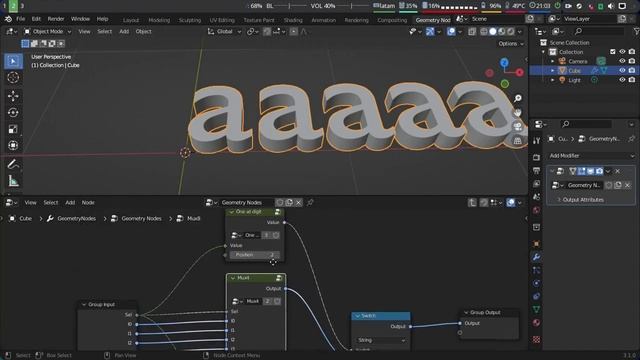
Task: Collapse the Group Input node
Action: pyautogui.click(x=84, y=304)
